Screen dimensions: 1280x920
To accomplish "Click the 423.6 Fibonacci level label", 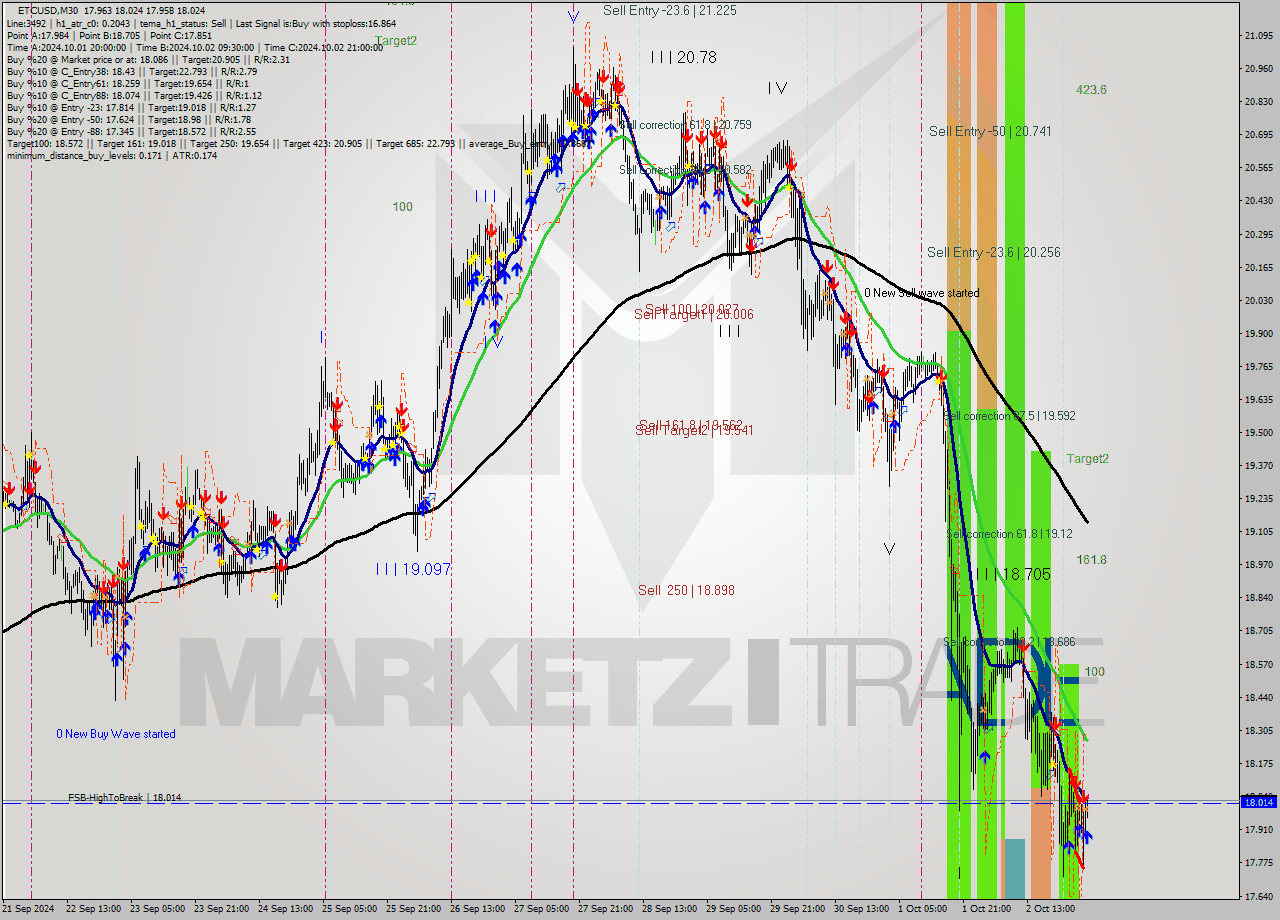I will tap(1091, 90).
